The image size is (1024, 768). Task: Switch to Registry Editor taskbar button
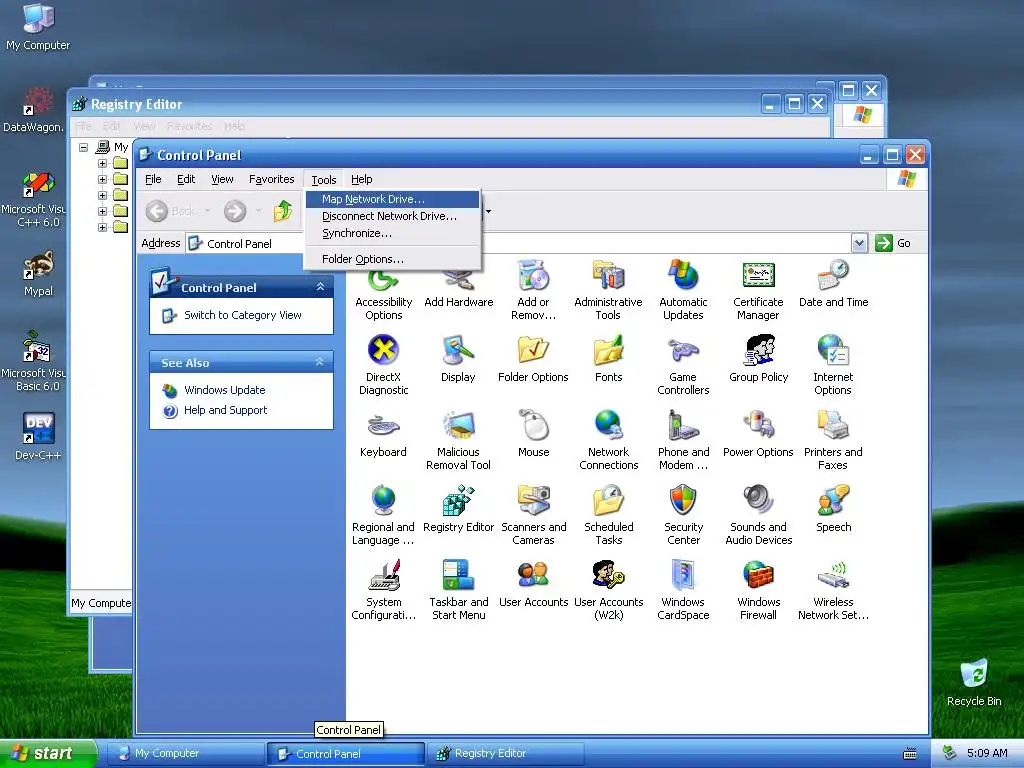point(505,754)
